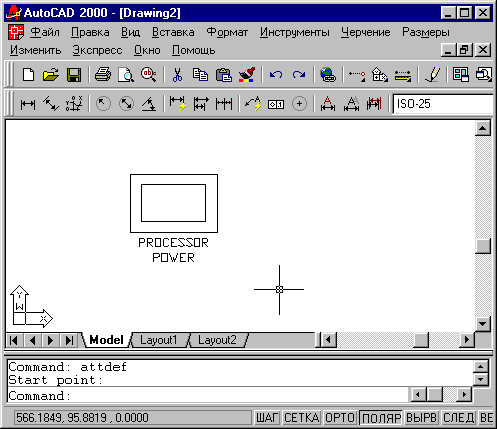Toggle СЕТКА grid display
497x429 pixels.
pyautogui.click(x=302, y=418)
